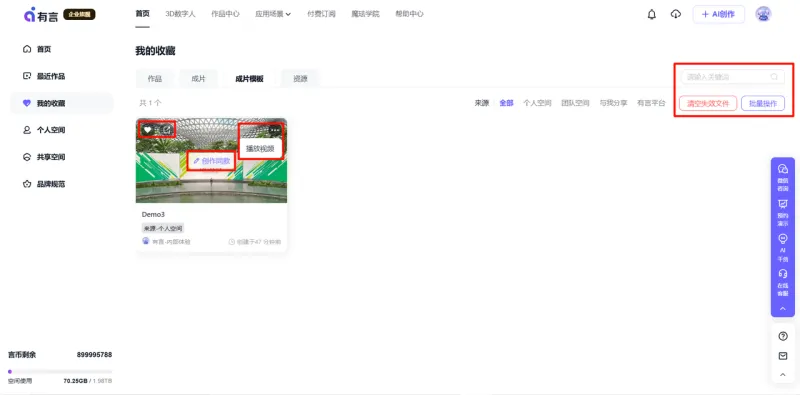Choose 播放视频 from the card menu
The image size is (800, 395).
260,149
